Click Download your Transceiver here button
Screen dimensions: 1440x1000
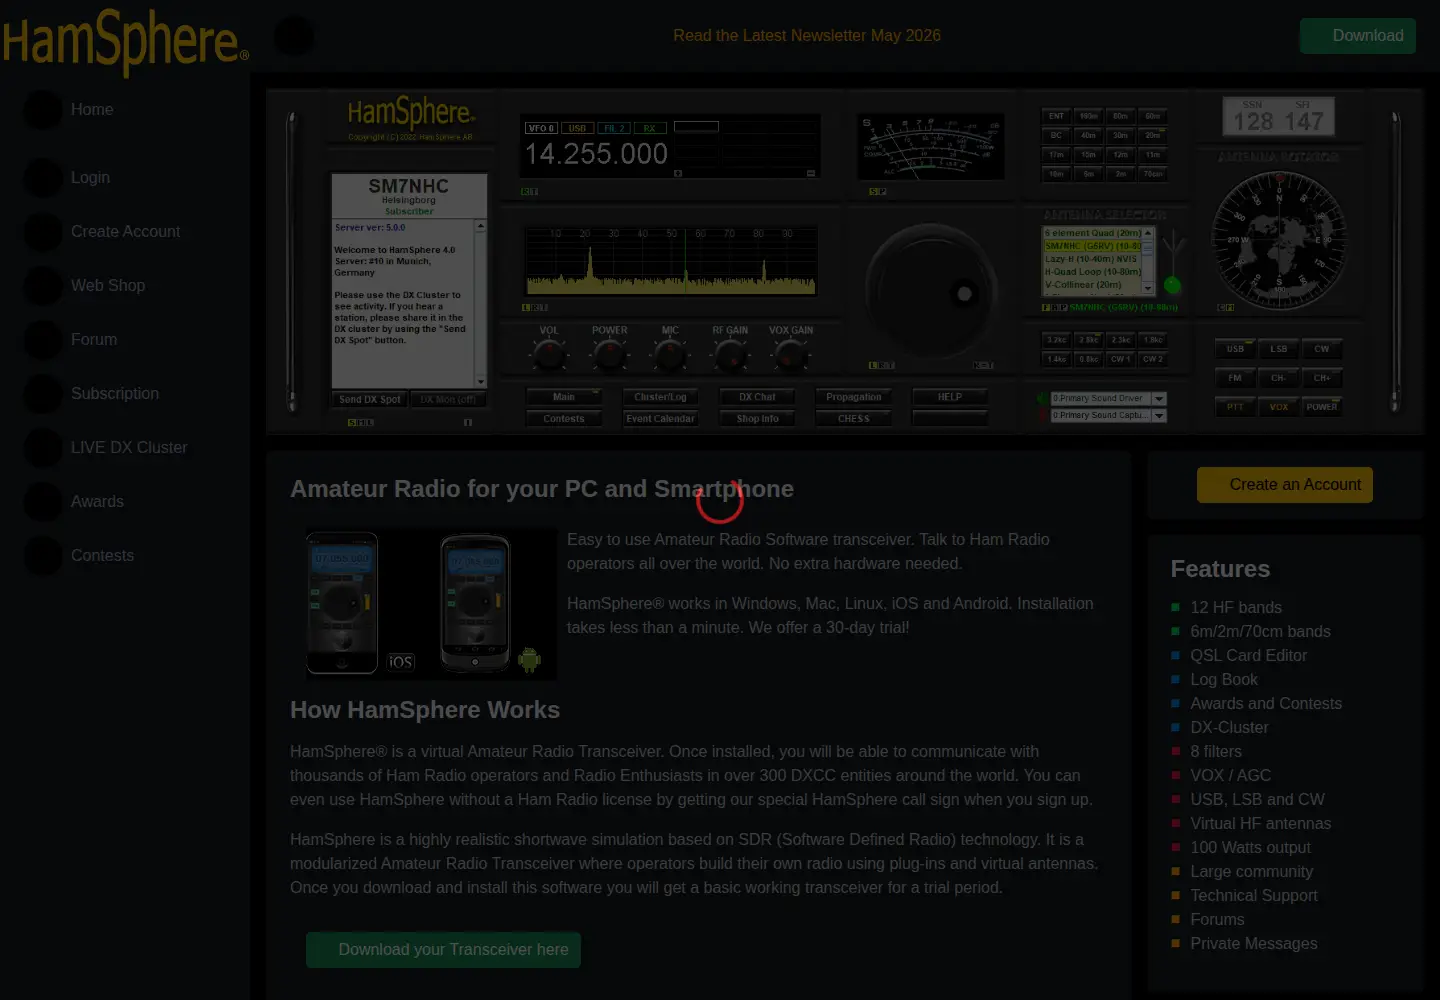click(x=443, y=950)
